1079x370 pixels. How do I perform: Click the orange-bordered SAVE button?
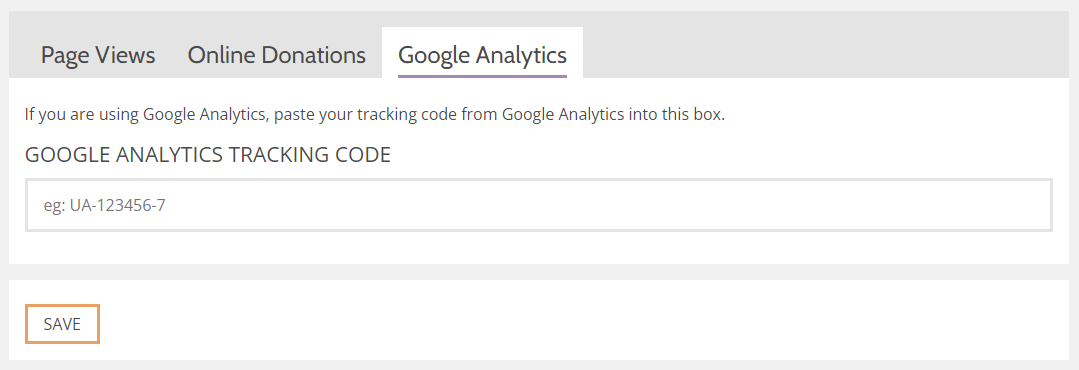[63, 324]
